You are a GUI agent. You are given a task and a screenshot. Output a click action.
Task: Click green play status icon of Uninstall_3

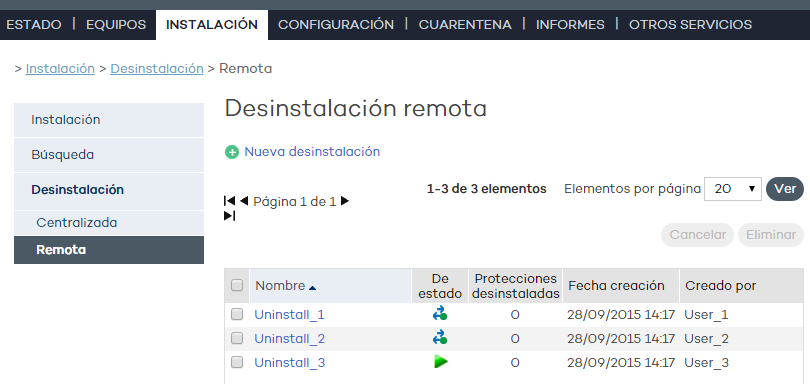pos(441,362)
